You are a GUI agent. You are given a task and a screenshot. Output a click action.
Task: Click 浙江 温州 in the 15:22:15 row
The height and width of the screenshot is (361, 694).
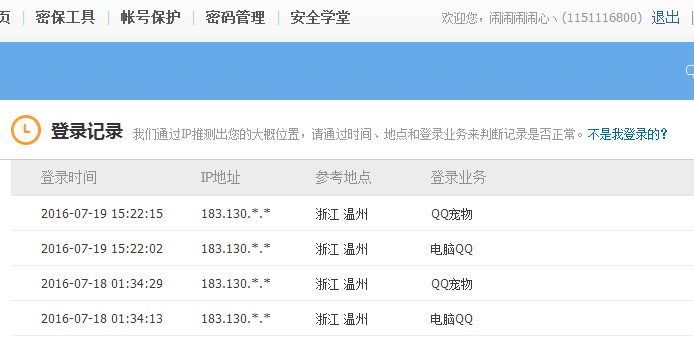[341, 214]
